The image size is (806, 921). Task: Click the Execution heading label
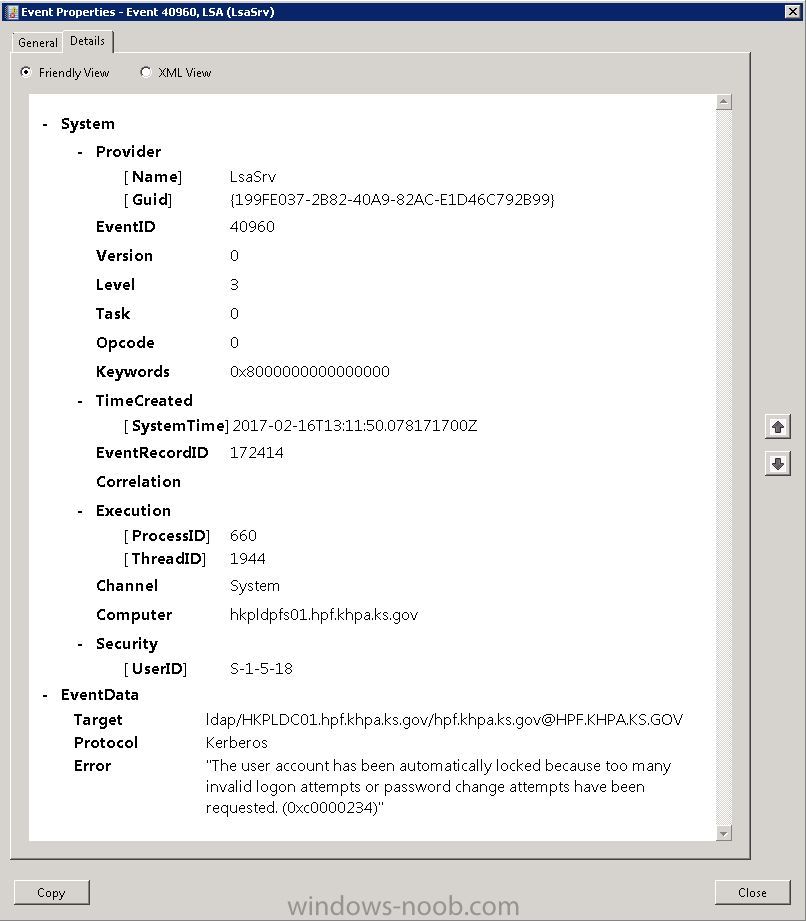(133, 511)
